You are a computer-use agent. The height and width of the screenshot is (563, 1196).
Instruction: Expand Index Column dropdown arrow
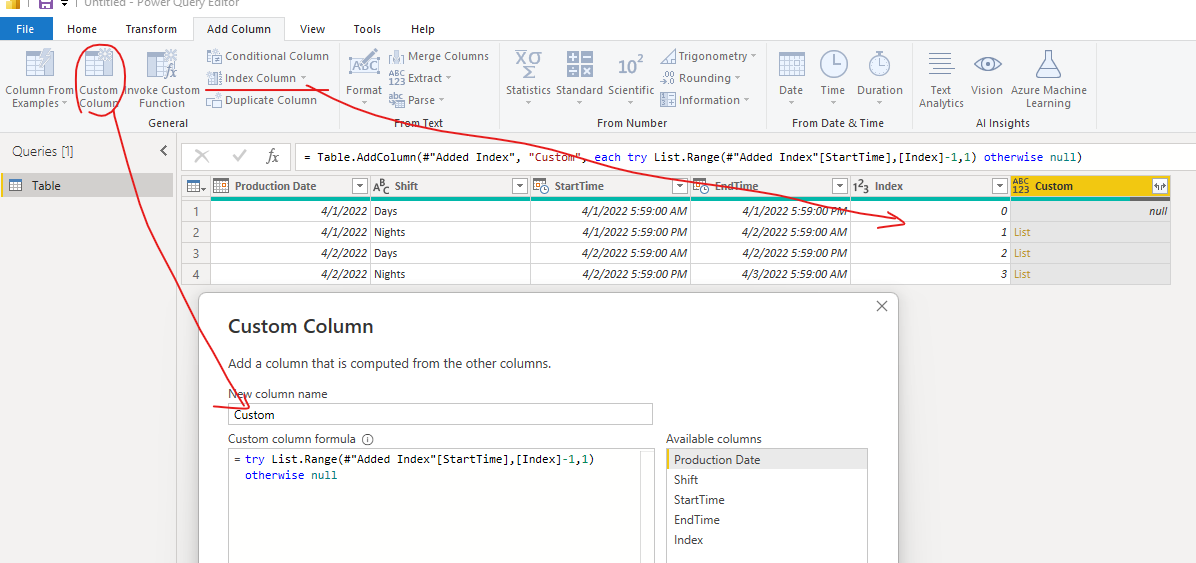(303, 78)
